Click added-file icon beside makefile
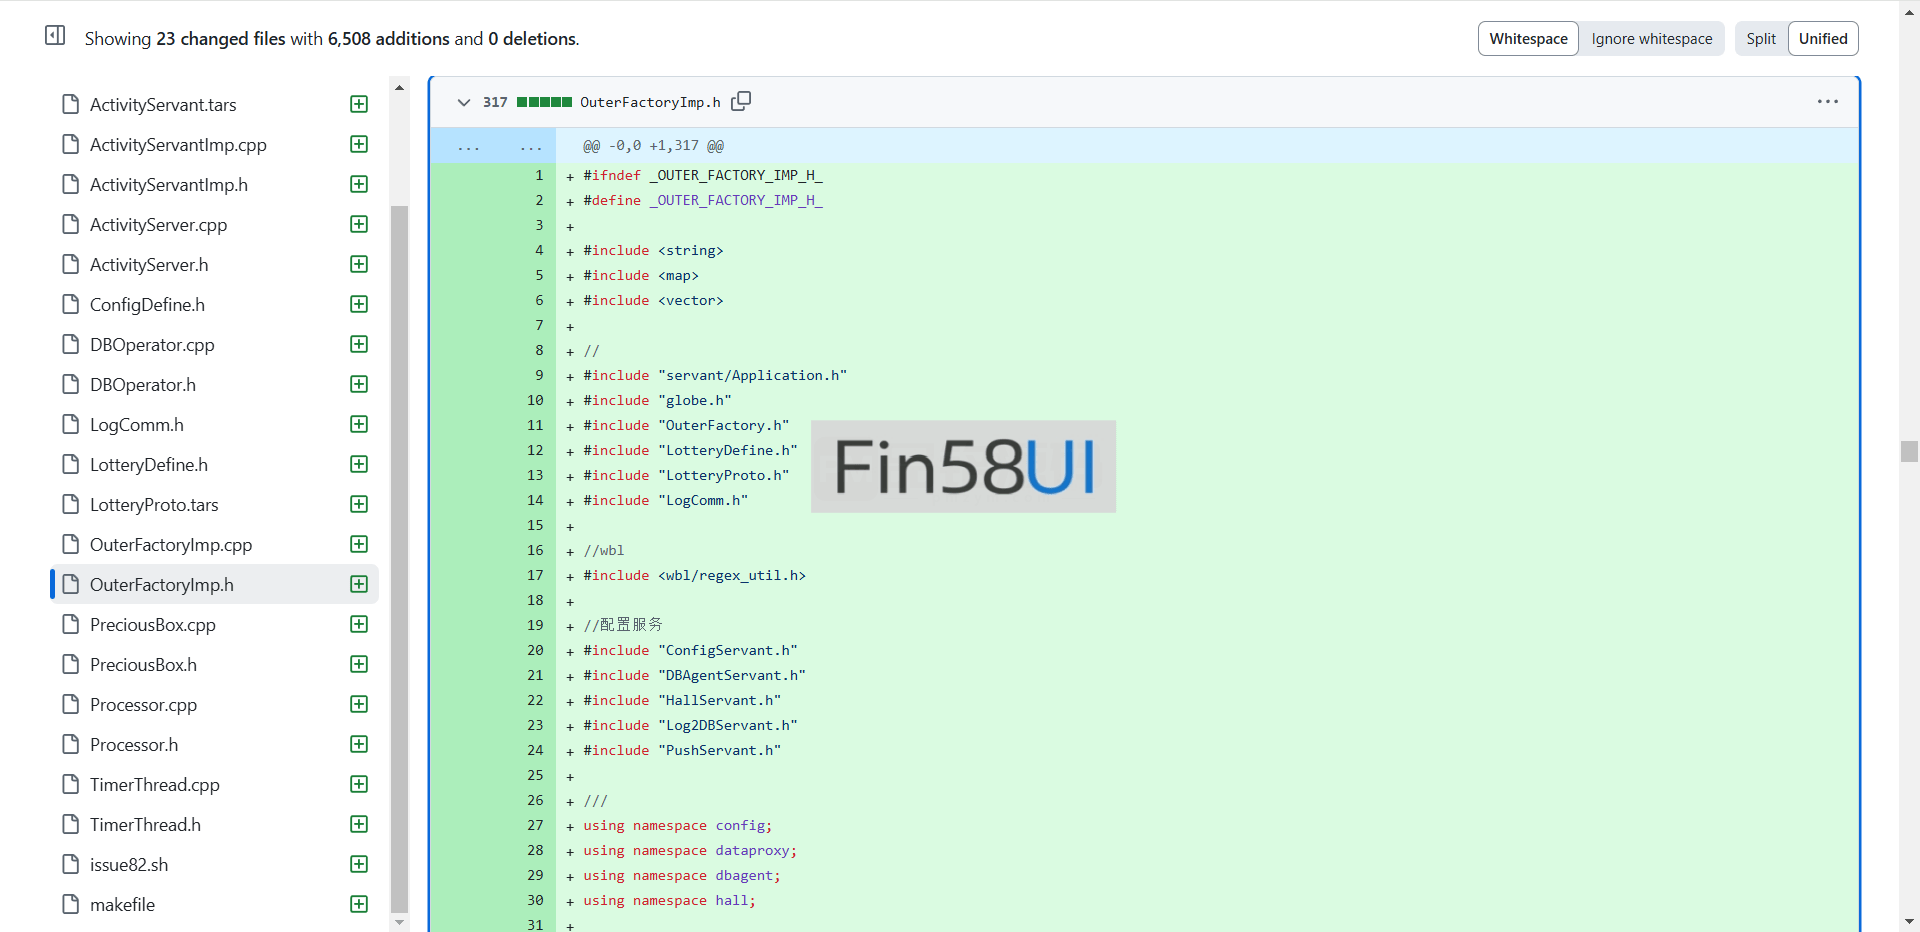This screenshot has width=1920, height=932. tap(359, 905)
